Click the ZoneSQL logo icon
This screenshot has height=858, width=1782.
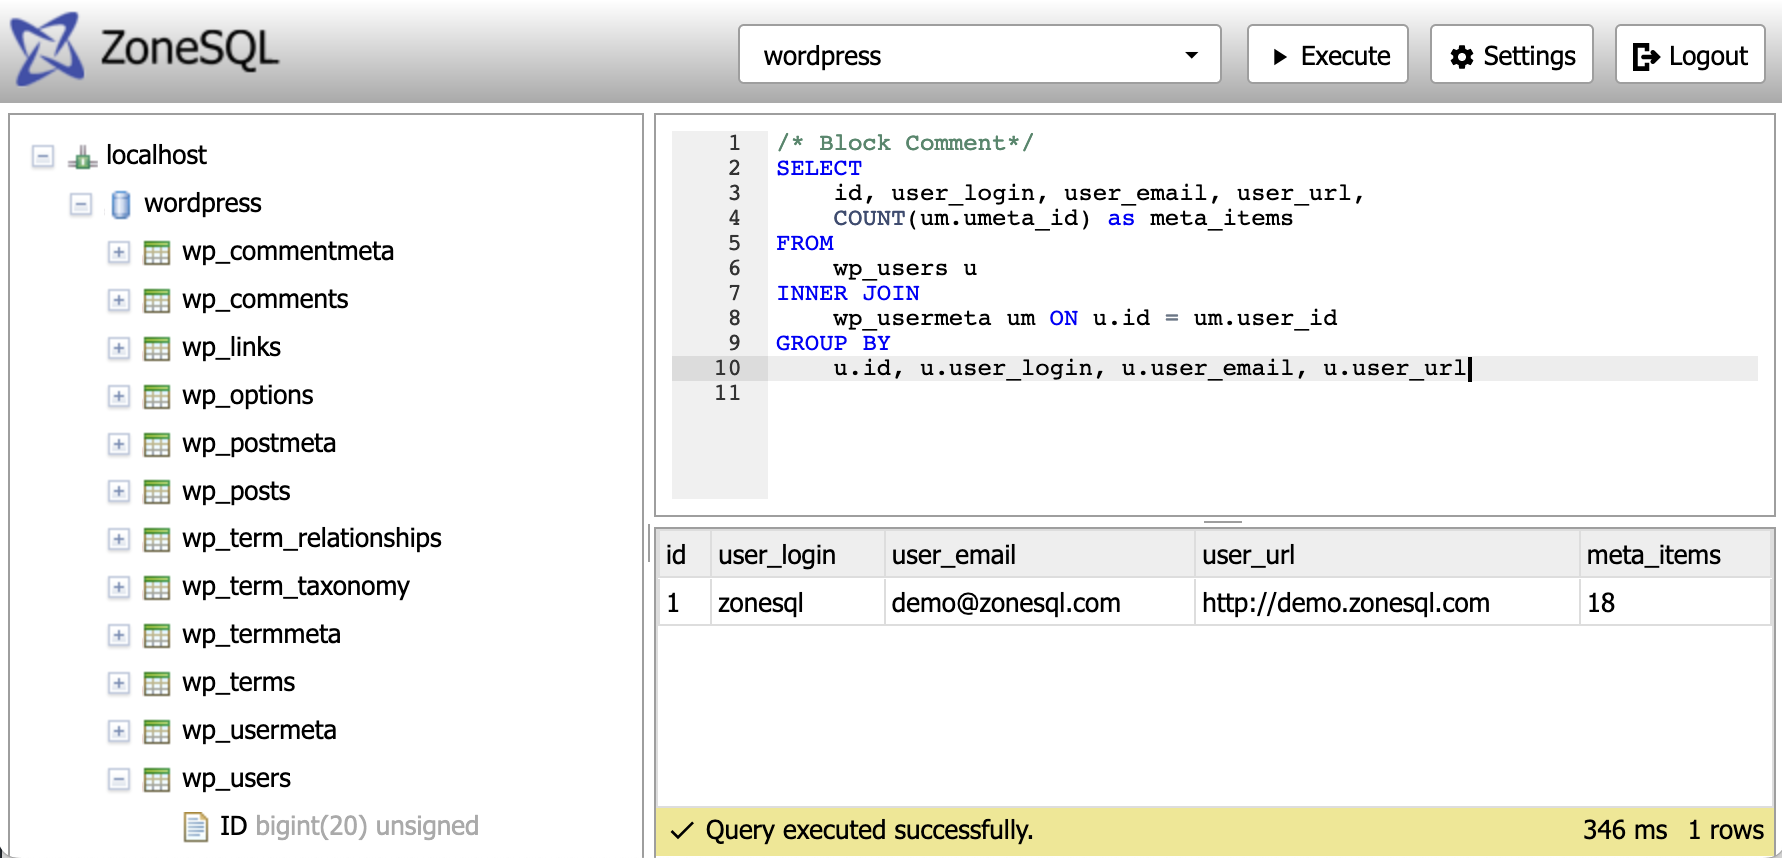(x=47, y=47)
